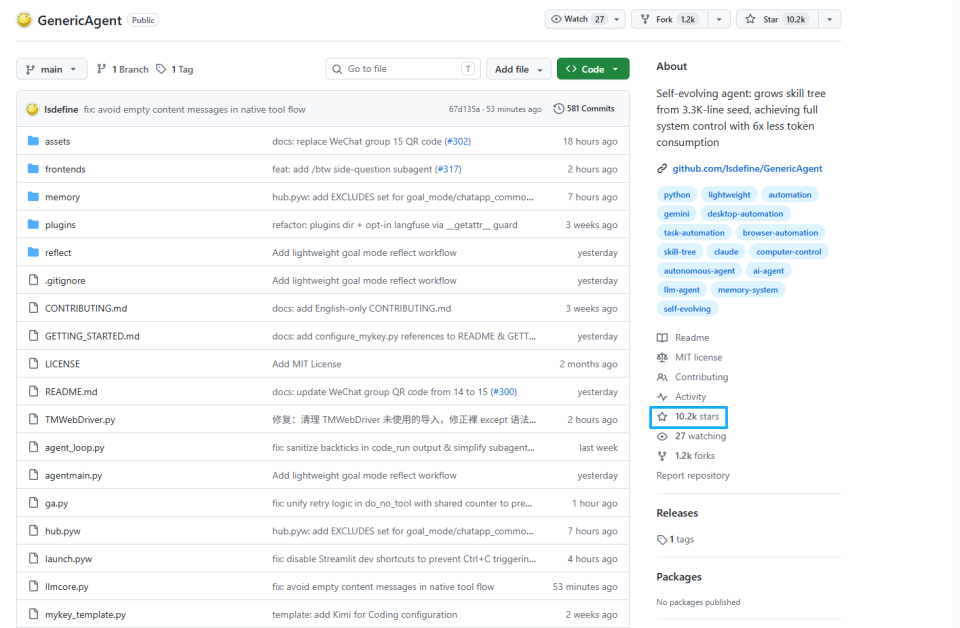Open the hub.pyw file
Viewport: 960px width, 628px height.
[62, 531]
